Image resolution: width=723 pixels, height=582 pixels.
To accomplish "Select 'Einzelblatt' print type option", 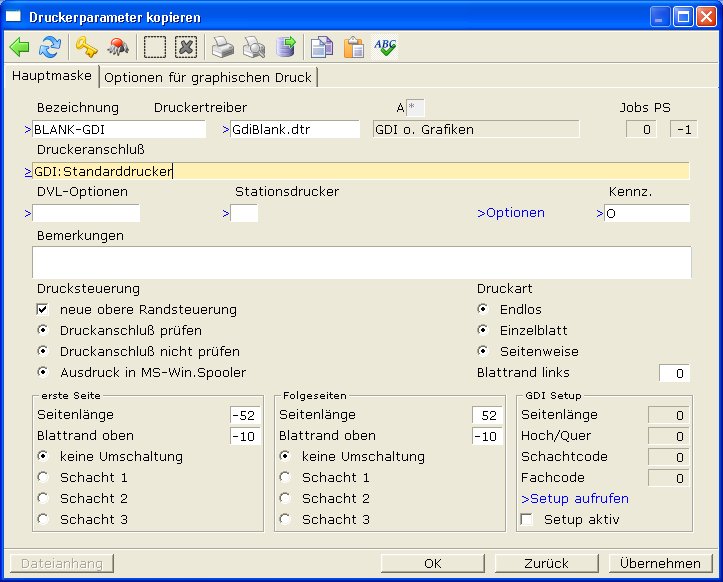I will click(483, 331).
